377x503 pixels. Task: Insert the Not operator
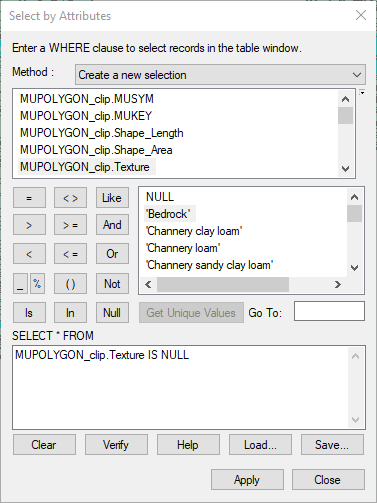[x=112, y=284]
